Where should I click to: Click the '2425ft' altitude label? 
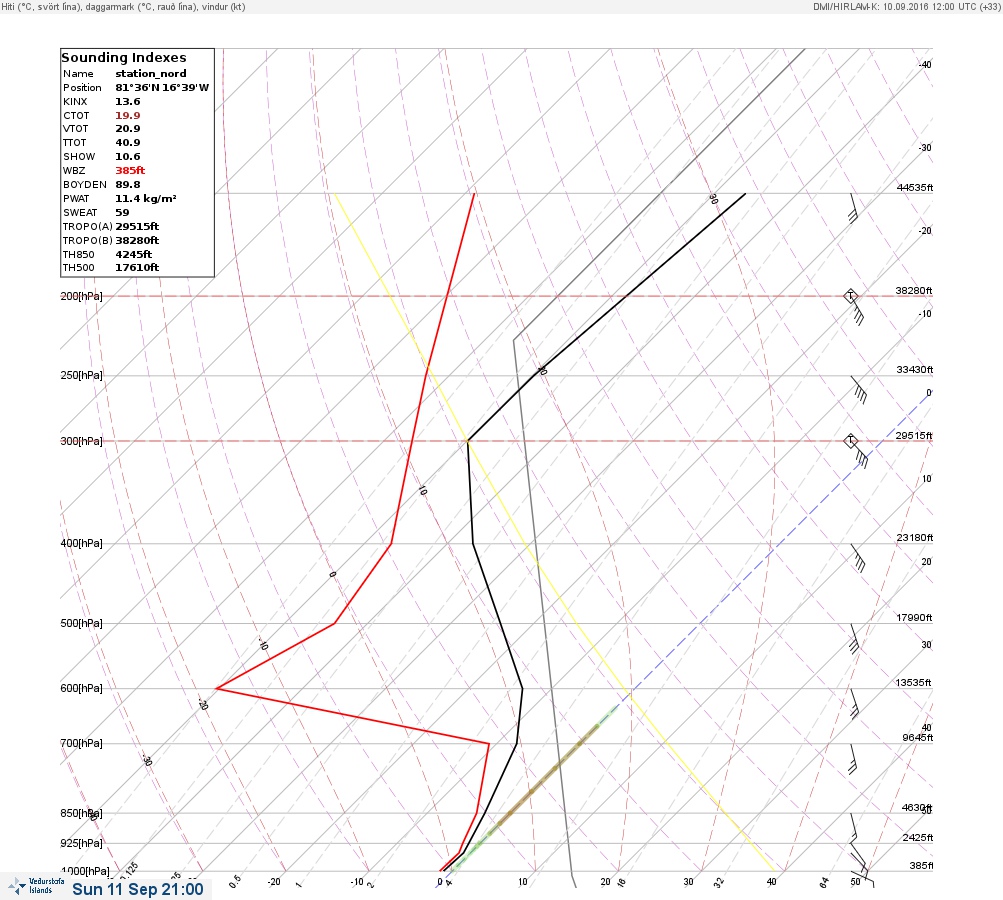point(918,837)
